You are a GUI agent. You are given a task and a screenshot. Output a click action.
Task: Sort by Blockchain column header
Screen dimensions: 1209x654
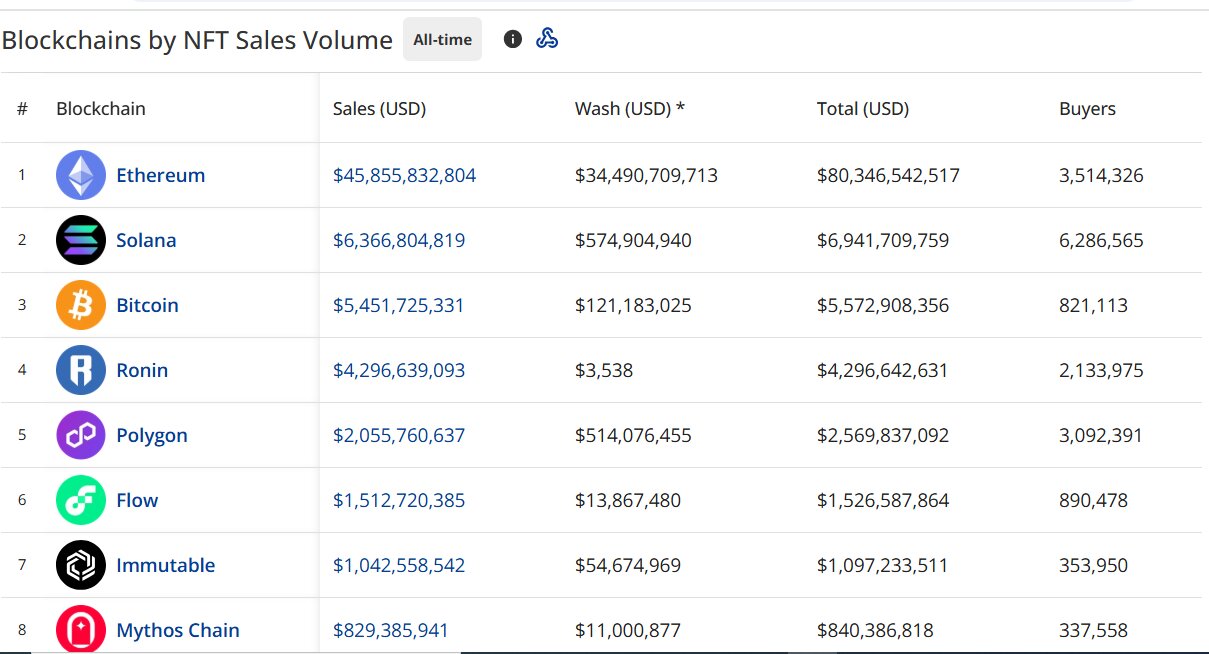click(x=101, y=109)
